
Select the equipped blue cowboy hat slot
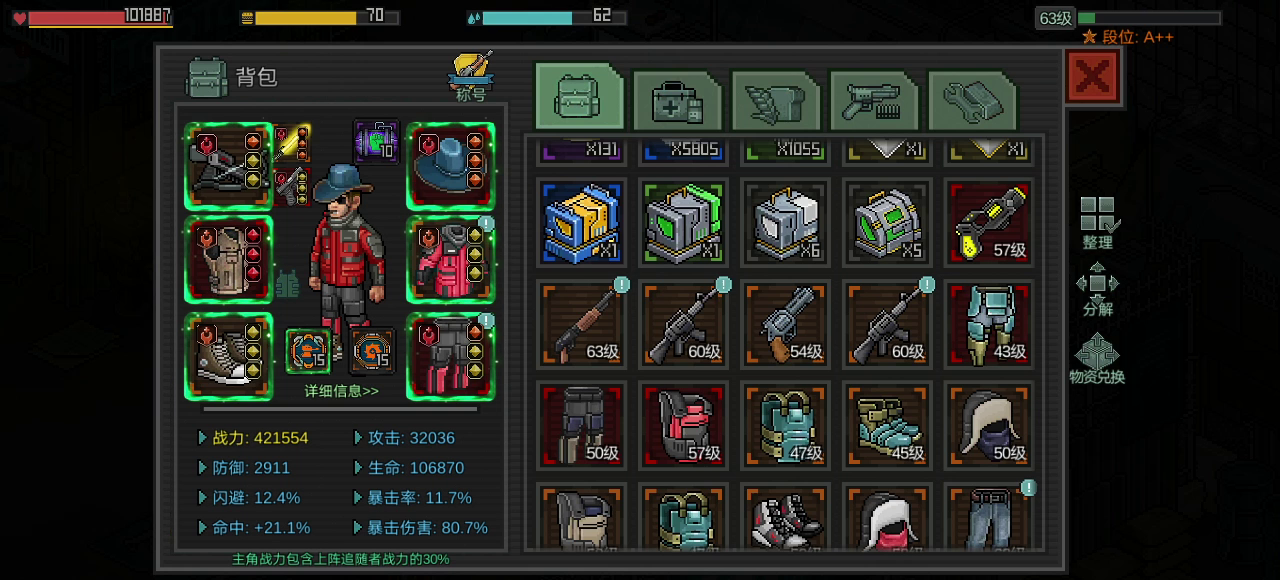pyautogui.click(x=451, y=167)
